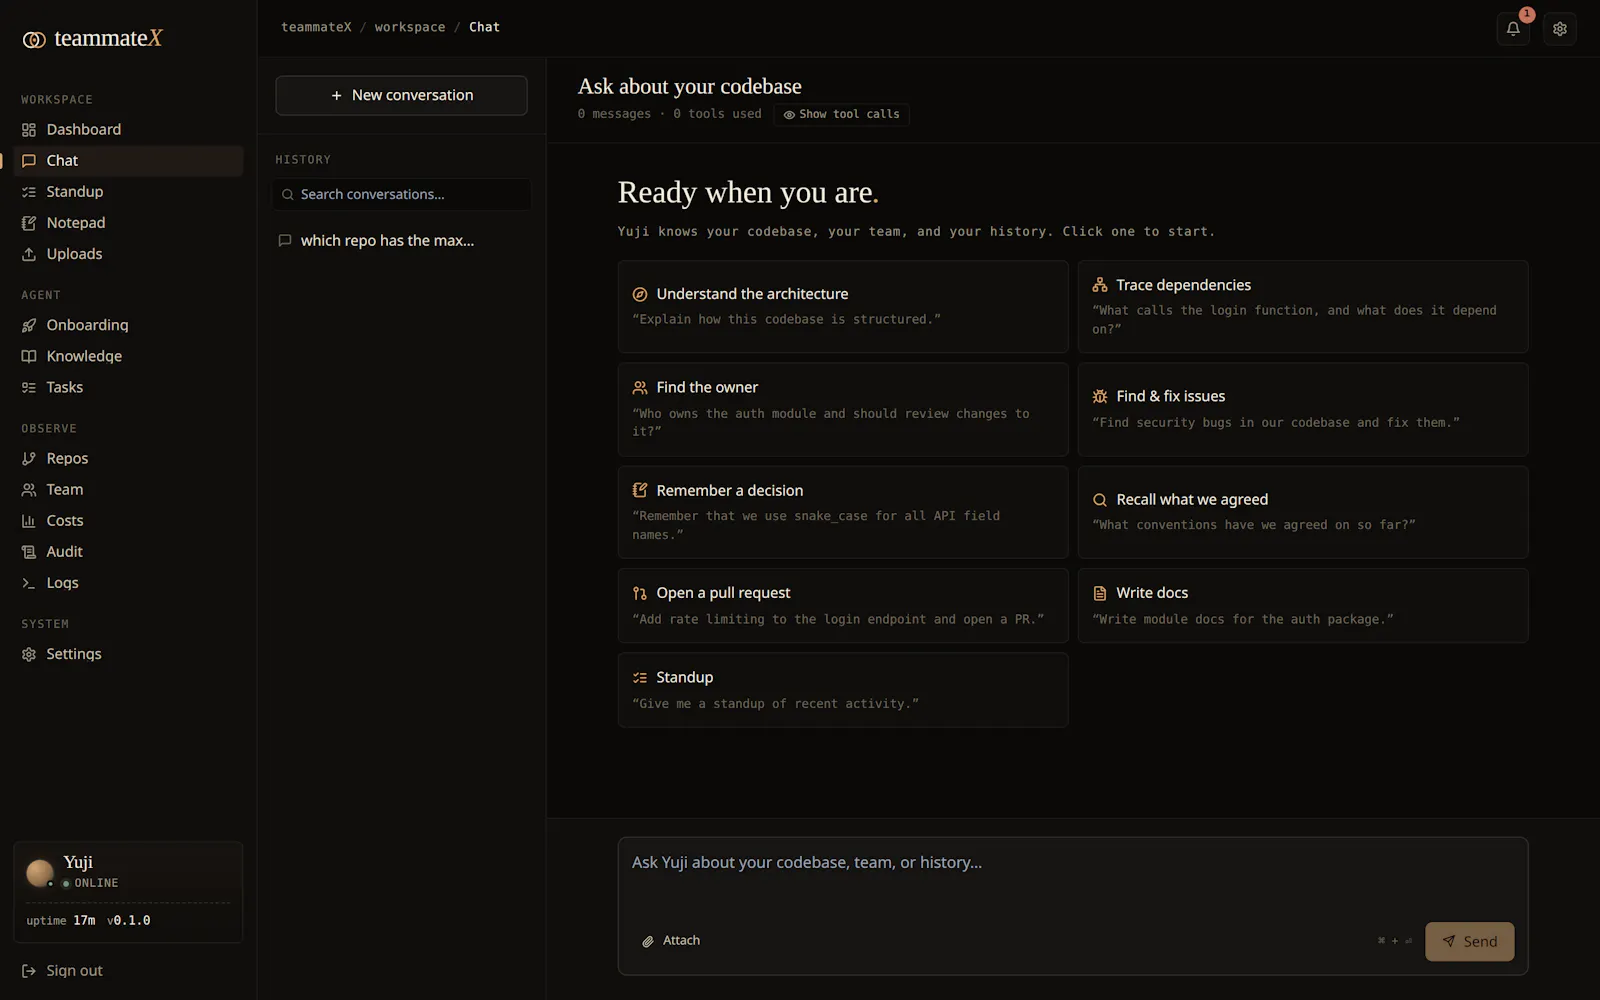Click the Tasks list icon

point(29,387)
